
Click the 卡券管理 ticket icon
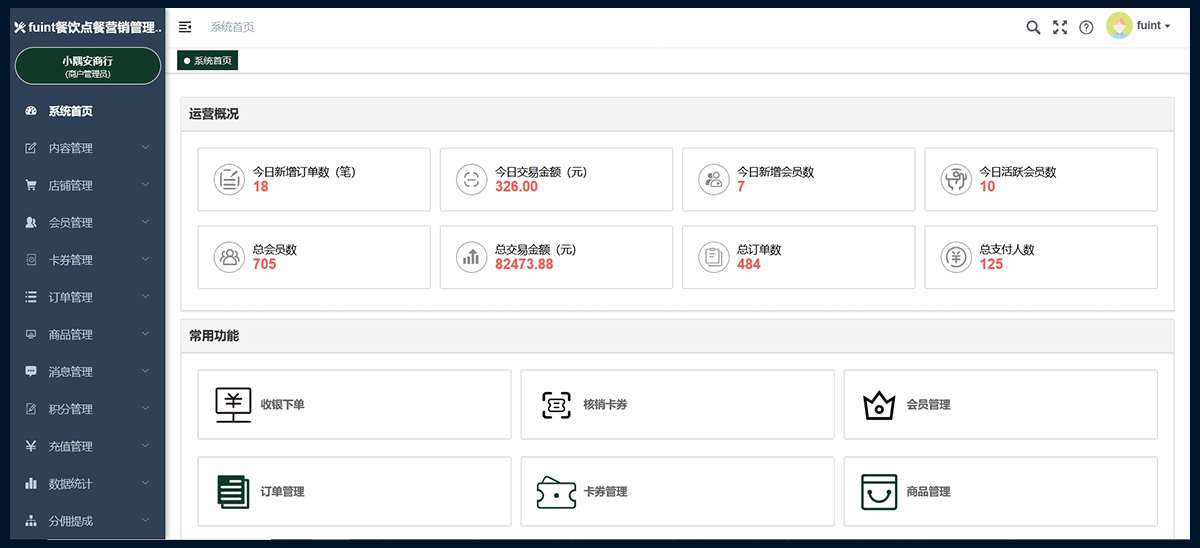(x=557, y=492)
